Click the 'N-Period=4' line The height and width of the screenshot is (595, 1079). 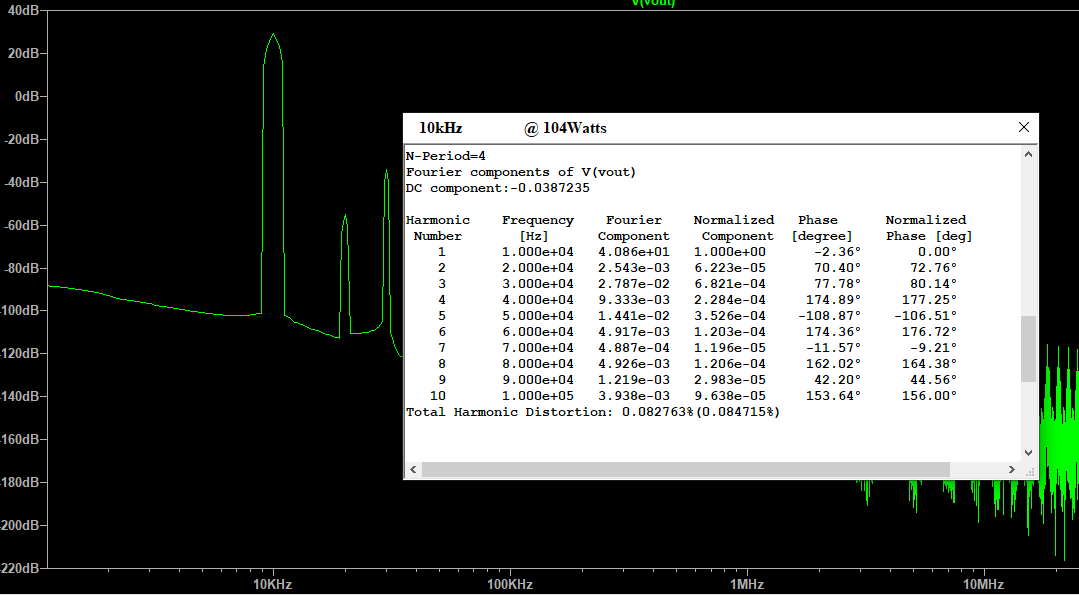(446, 156)
